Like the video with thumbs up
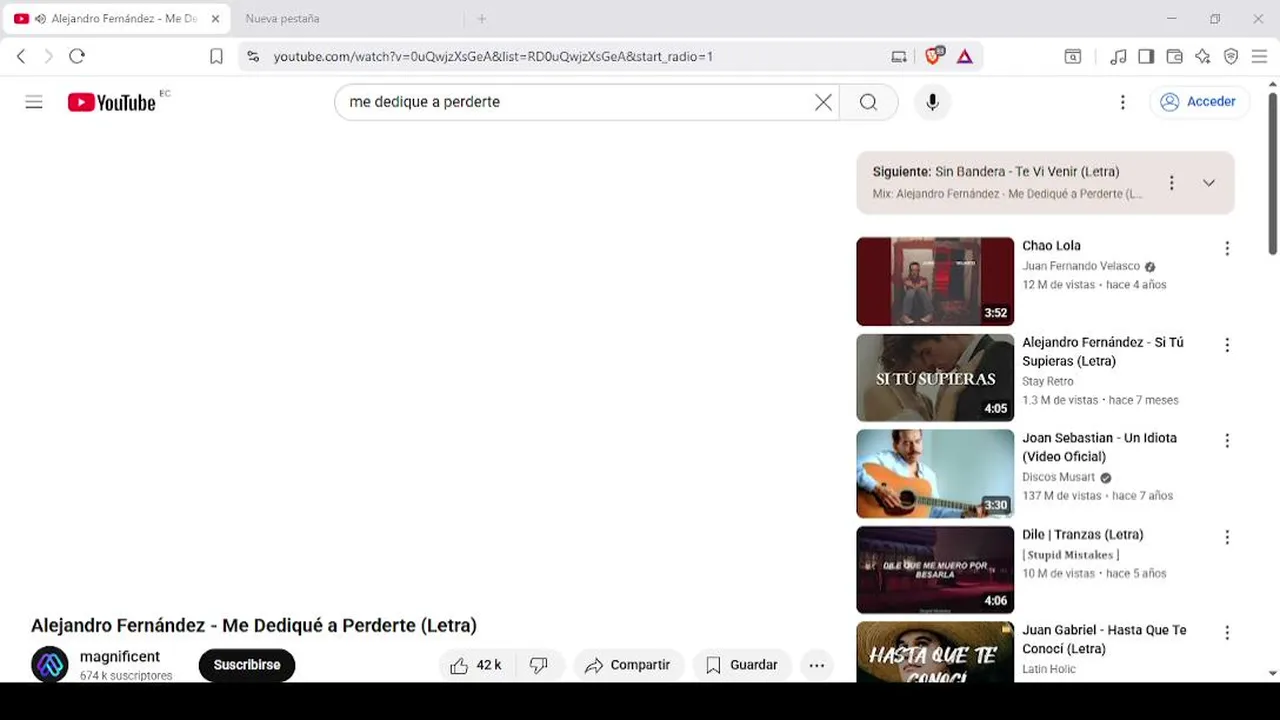The image size is (1280, 720). click(x=476, y=665)
